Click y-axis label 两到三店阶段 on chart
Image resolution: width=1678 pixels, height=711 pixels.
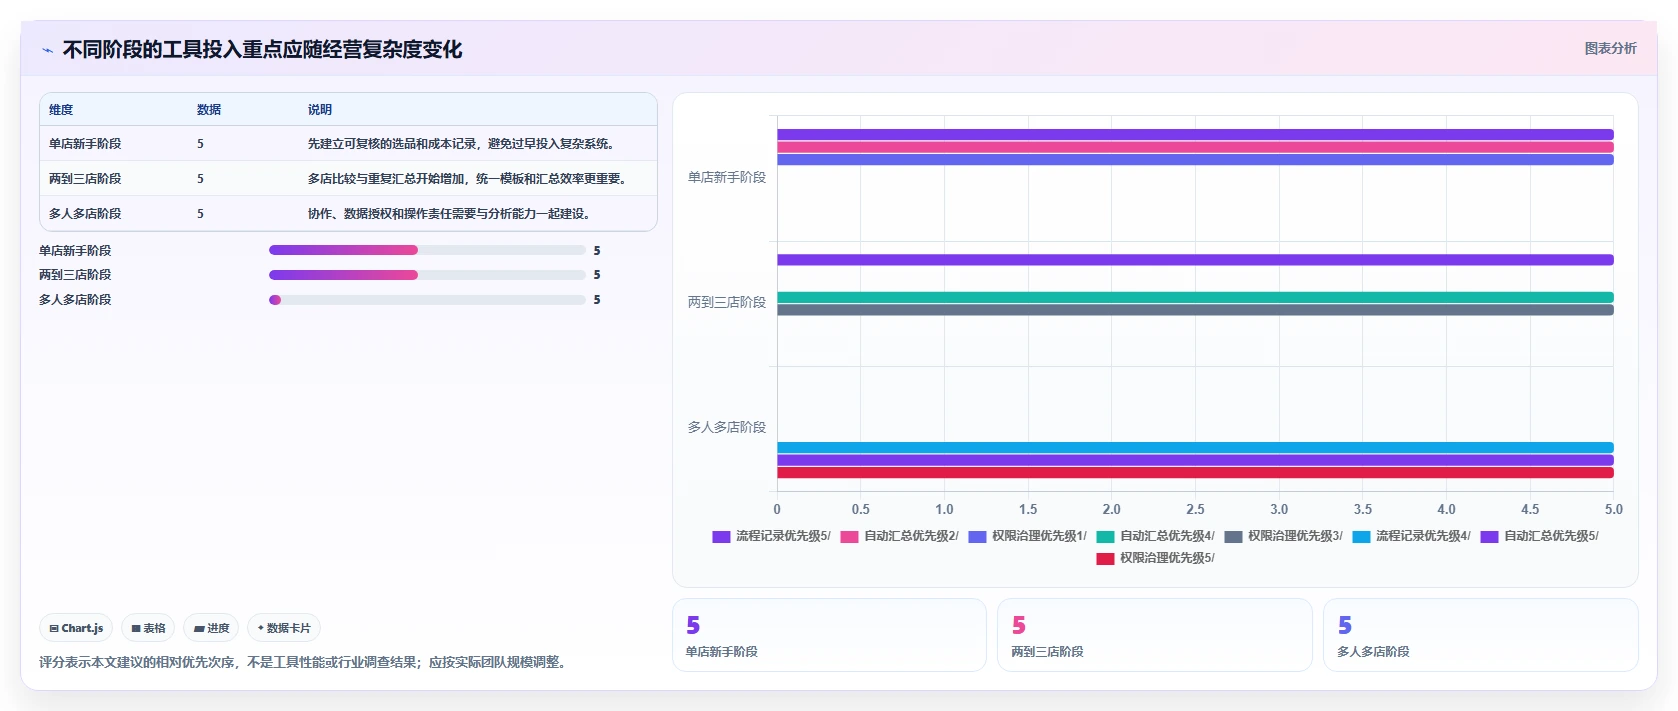(x=727, y=302)
